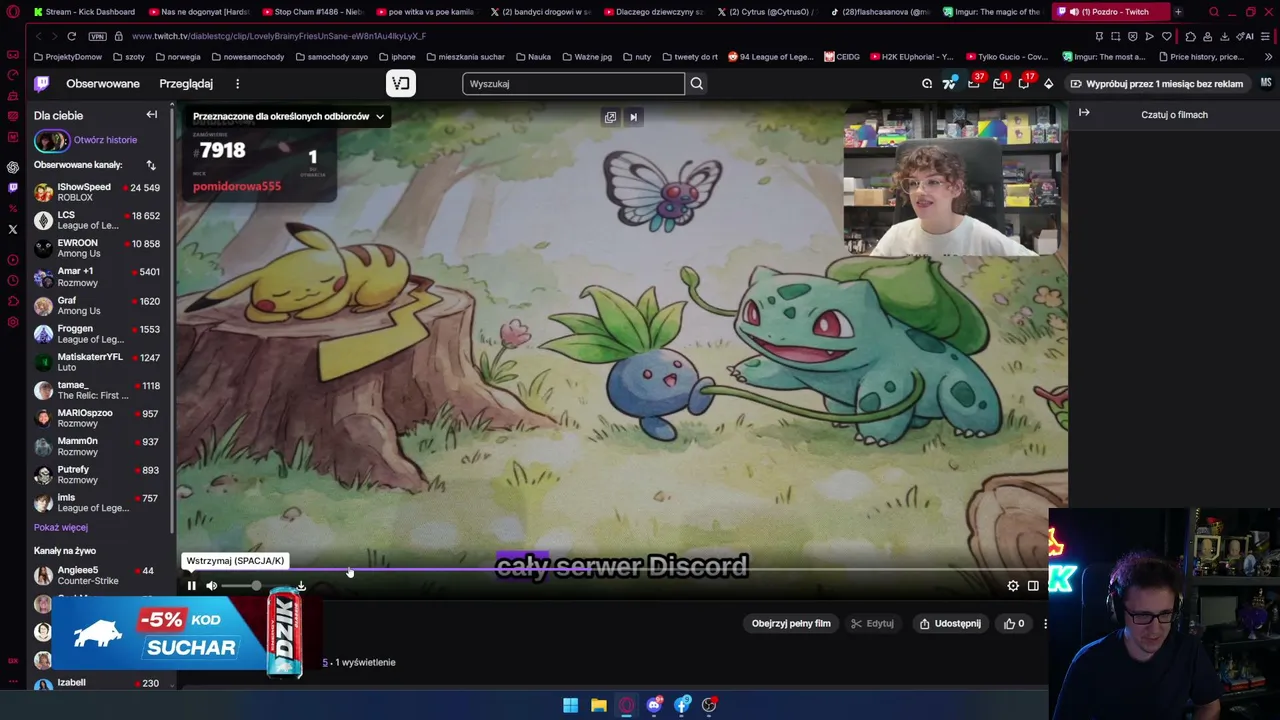Viewport: 1280px width, 720px height.
Task: Click the Twitch logo to go home
Action: pos(42,84)
